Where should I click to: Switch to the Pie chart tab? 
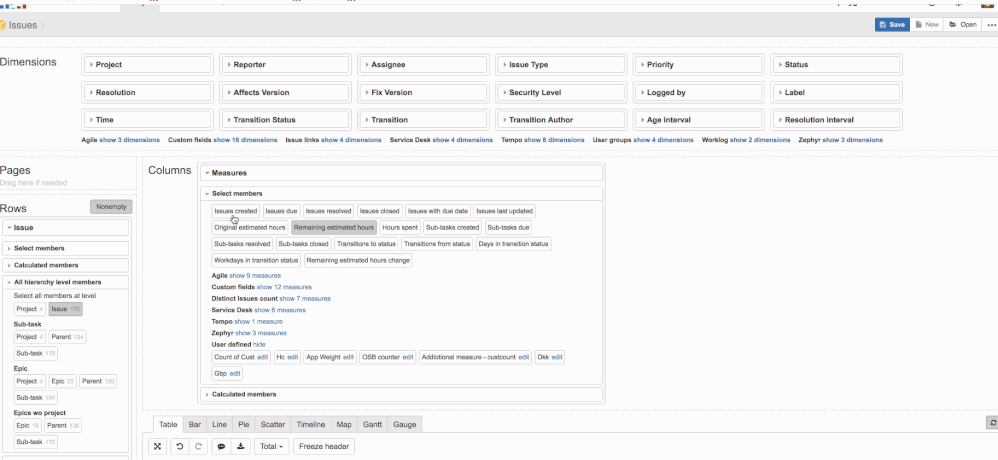click(243, 424)
